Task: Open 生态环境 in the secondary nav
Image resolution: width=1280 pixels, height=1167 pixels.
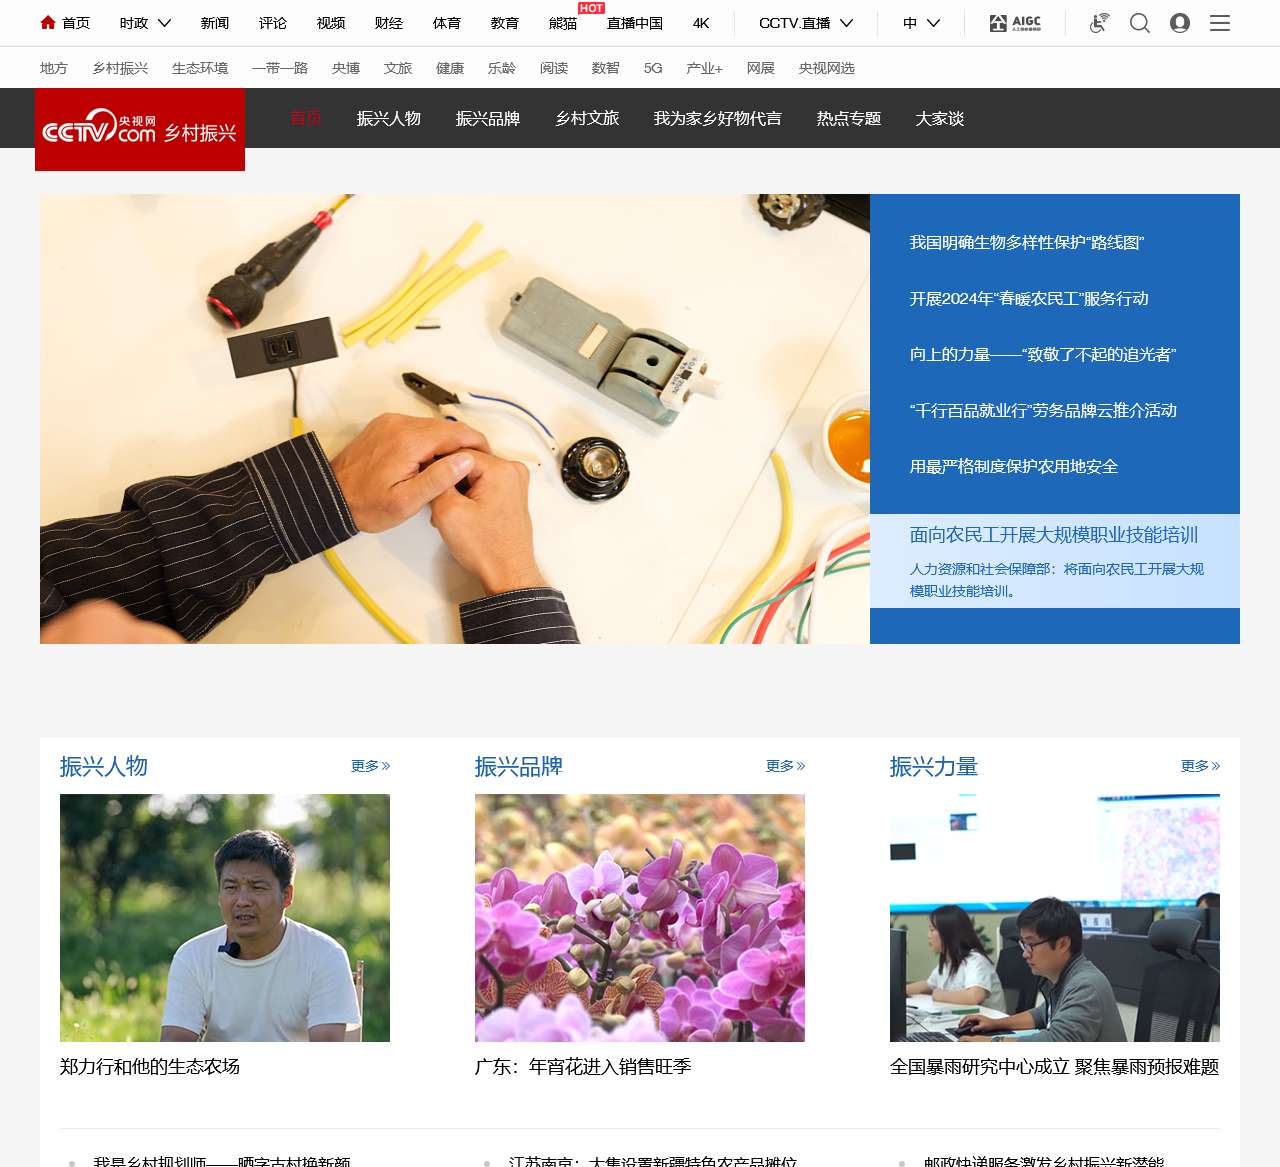Action: pos(200,68)
